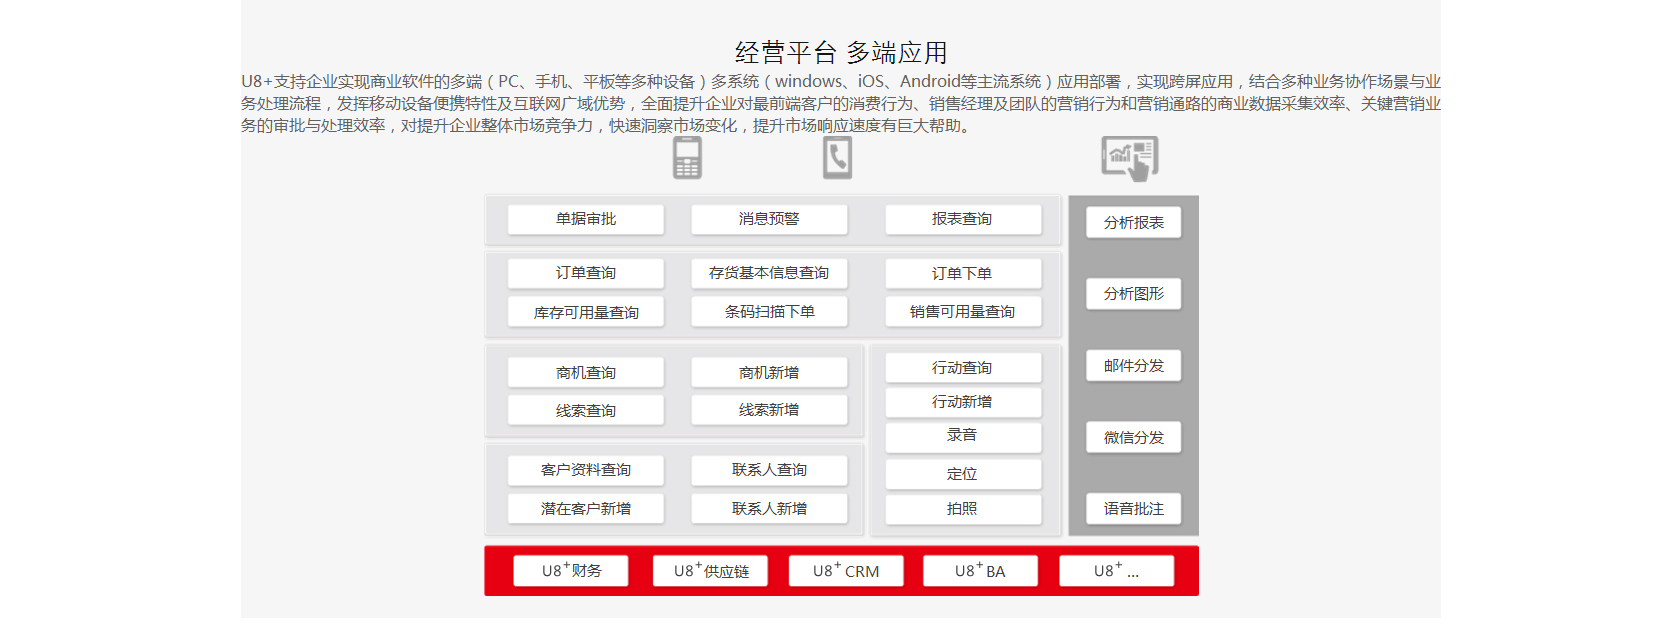Choose 条码扫描下单 feature

point(768,312)
